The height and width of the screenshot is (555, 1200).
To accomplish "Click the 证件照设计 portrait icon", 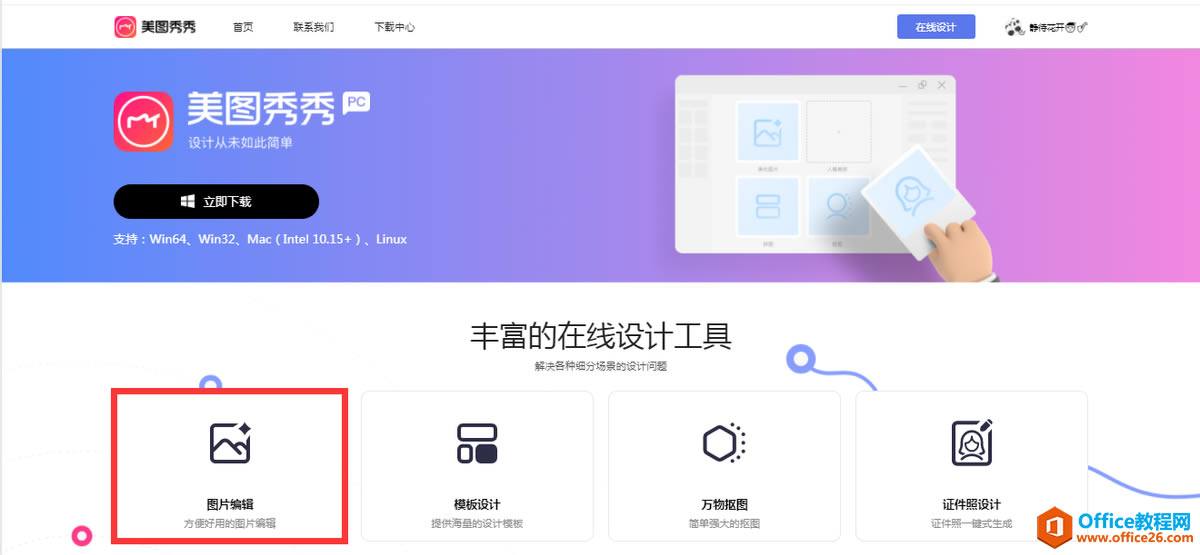I will tap(971, 442).
